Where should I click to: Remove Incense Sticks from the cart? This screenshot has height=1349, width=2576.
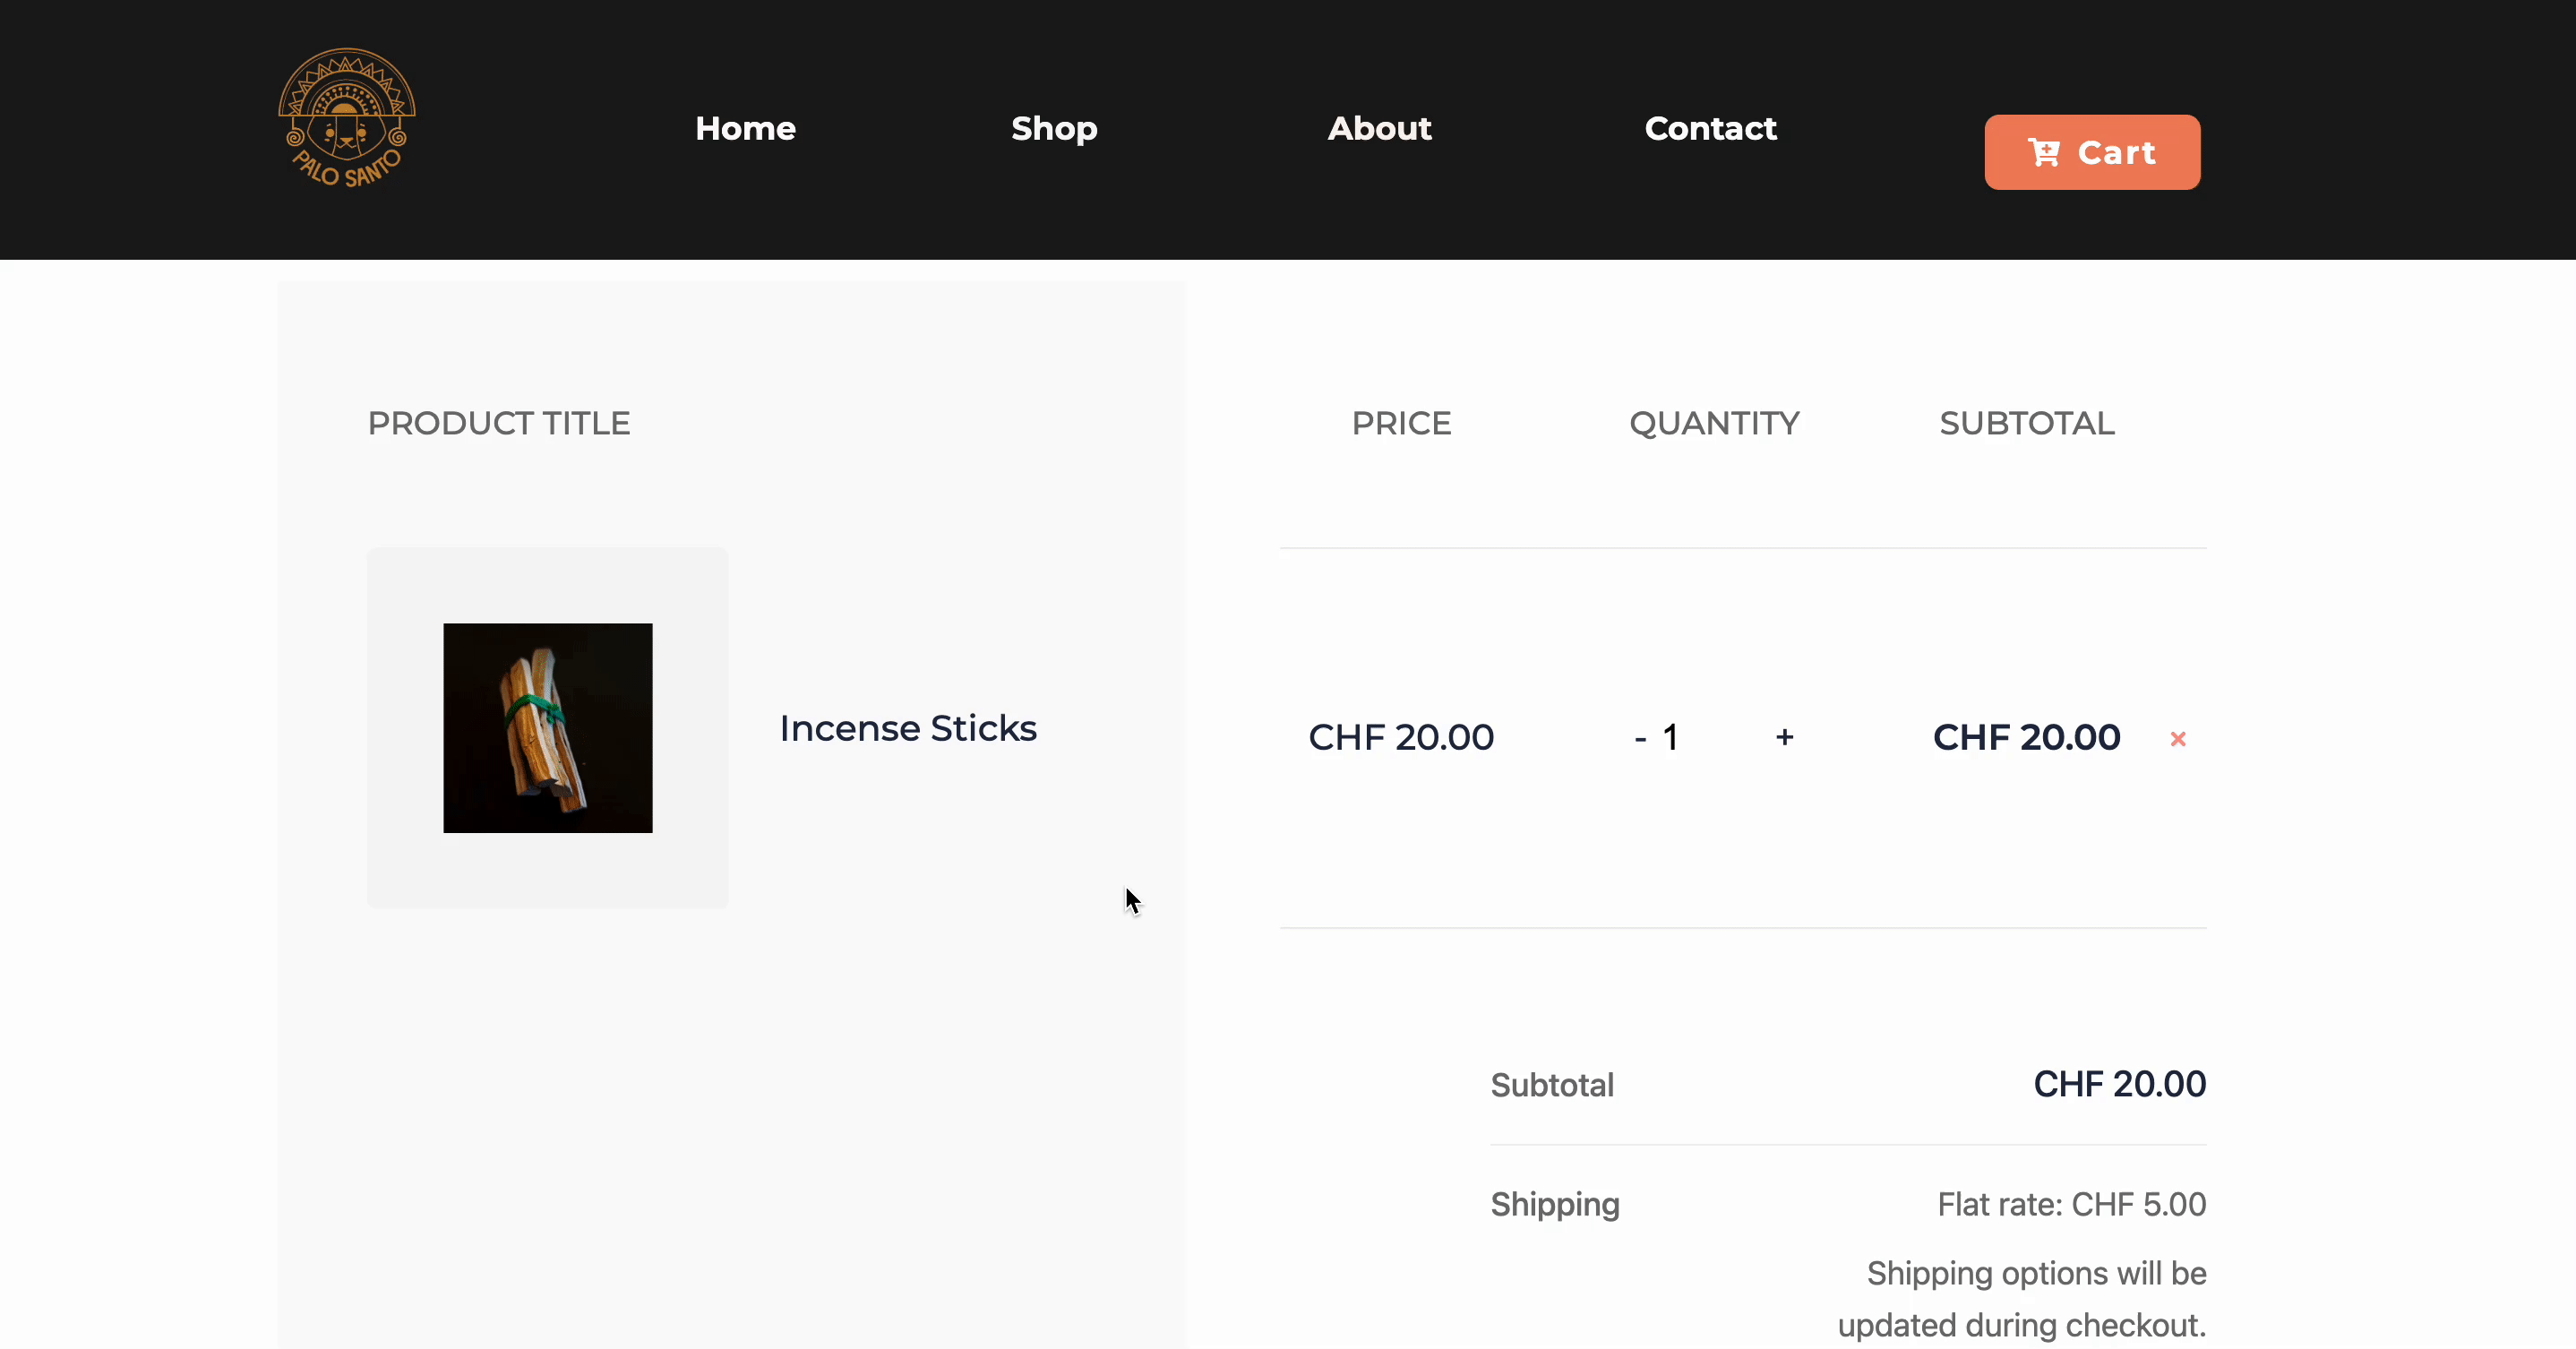pos(2178,739)
